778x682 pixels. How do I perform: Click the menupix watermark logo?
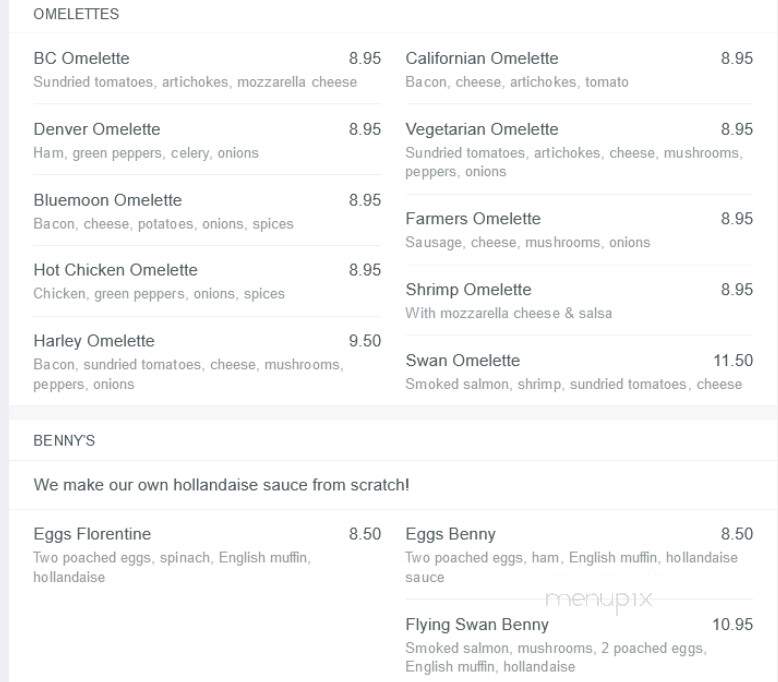coord(598,600)
